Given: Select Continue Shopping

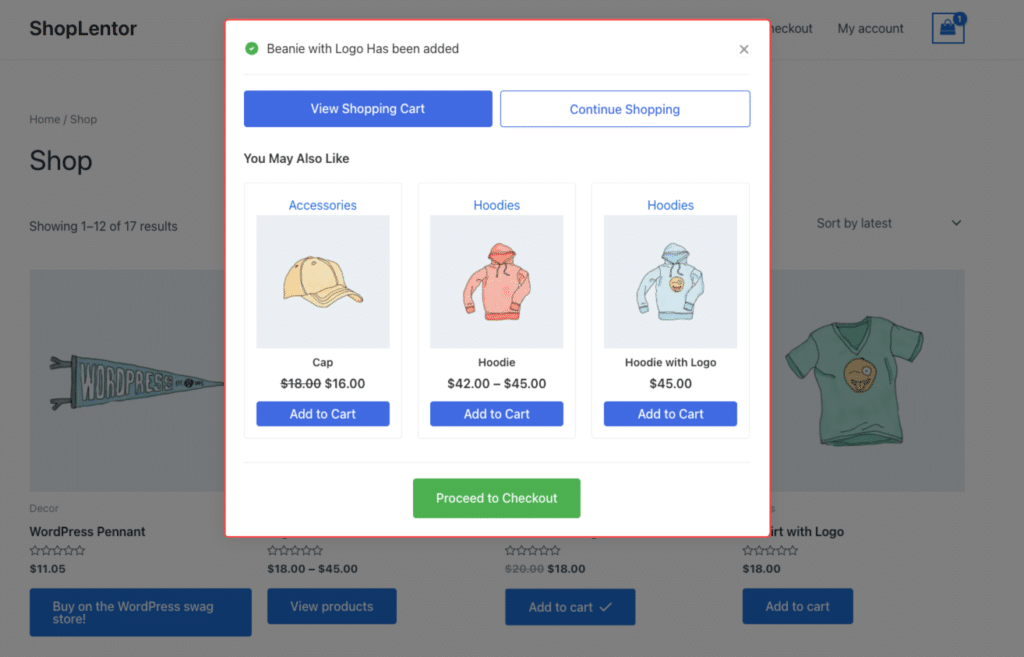Looking at the screenshot, I should pyautogui.click(x=624, y=108).
